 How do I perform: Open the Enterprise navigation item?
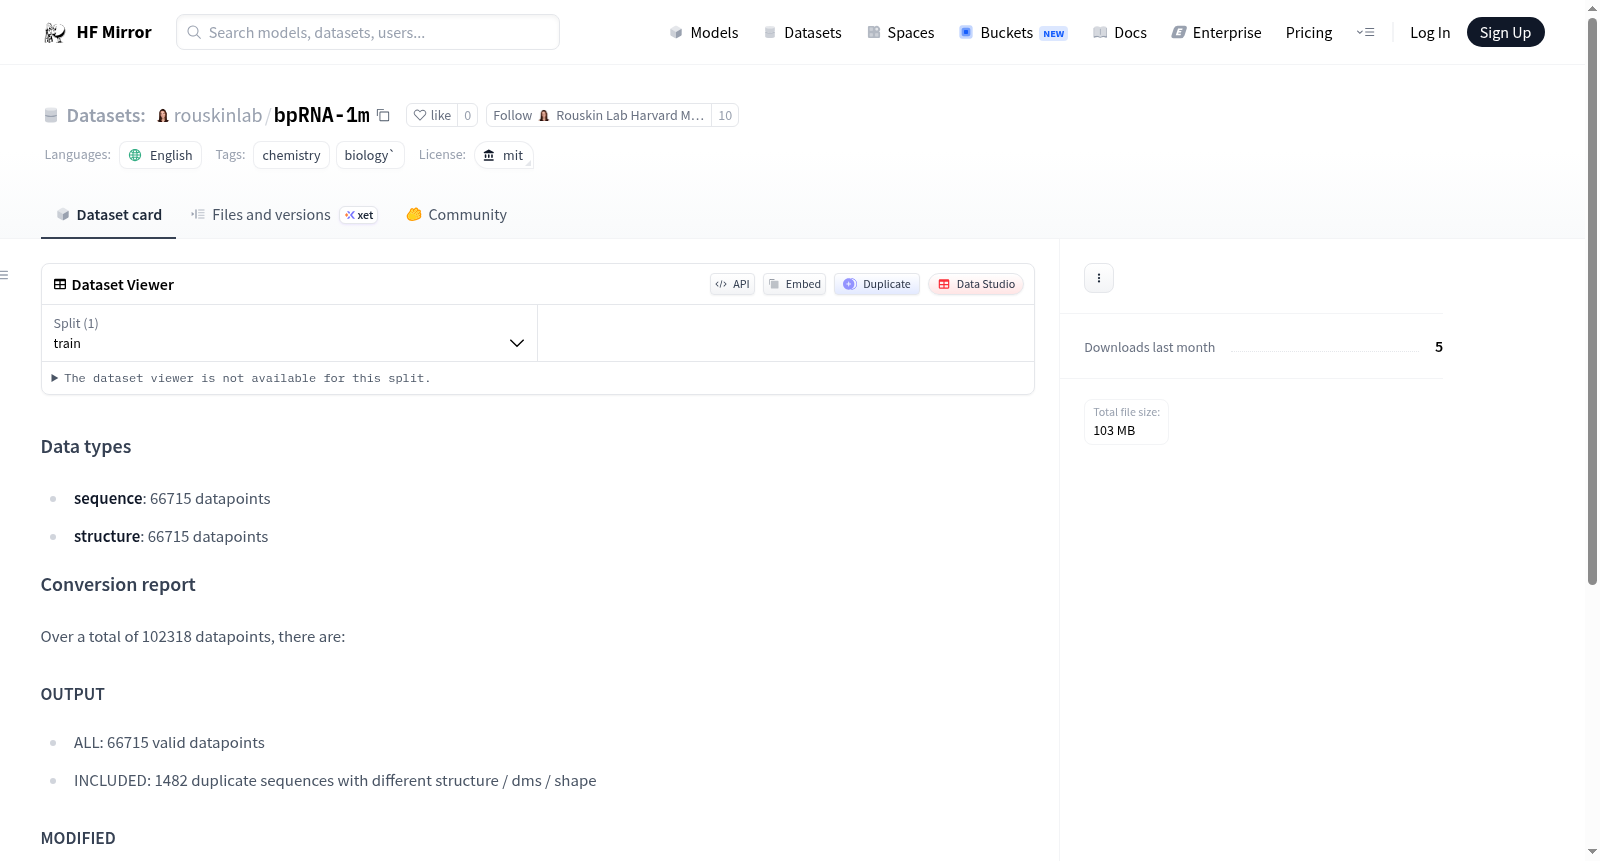1216,33
